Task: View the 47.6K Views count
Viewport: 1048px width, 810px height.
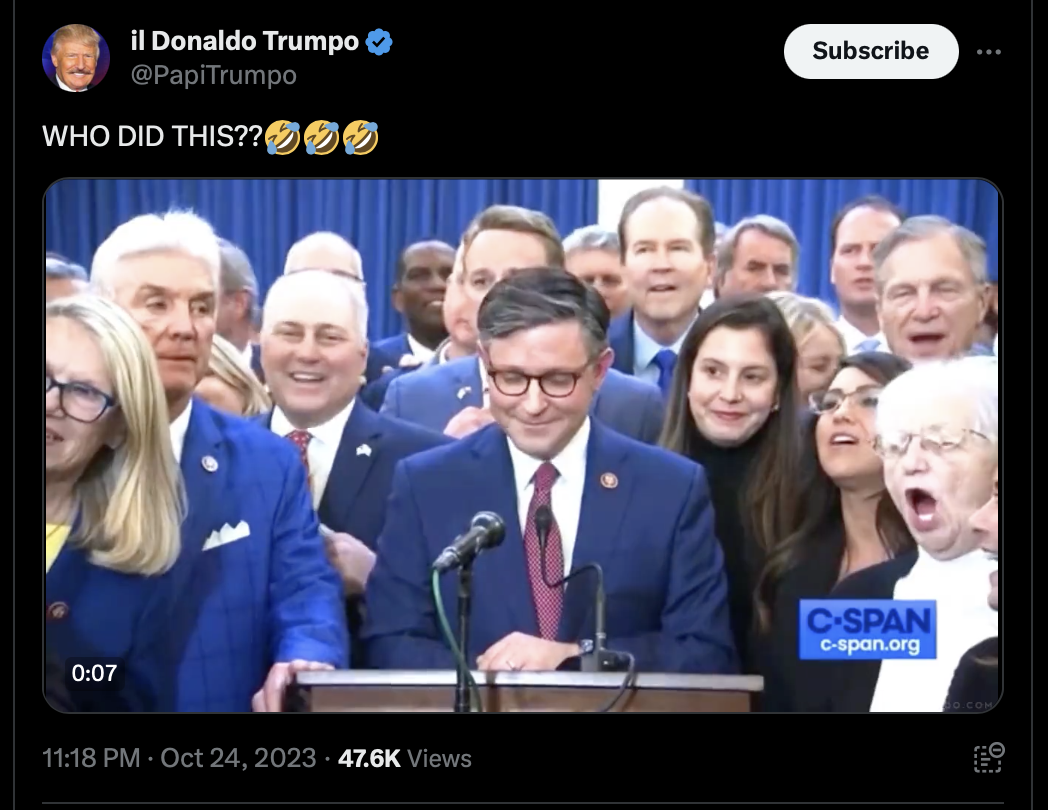Action: point(405,759)
